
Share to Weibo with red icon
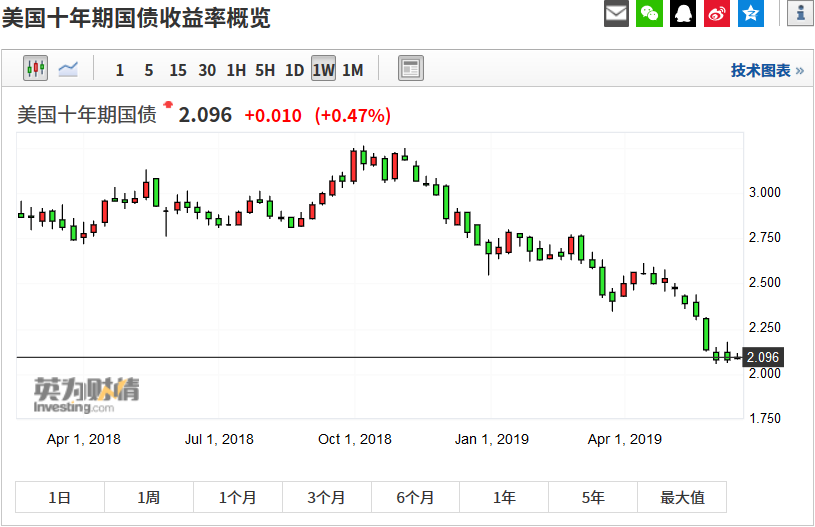[717, 12]
